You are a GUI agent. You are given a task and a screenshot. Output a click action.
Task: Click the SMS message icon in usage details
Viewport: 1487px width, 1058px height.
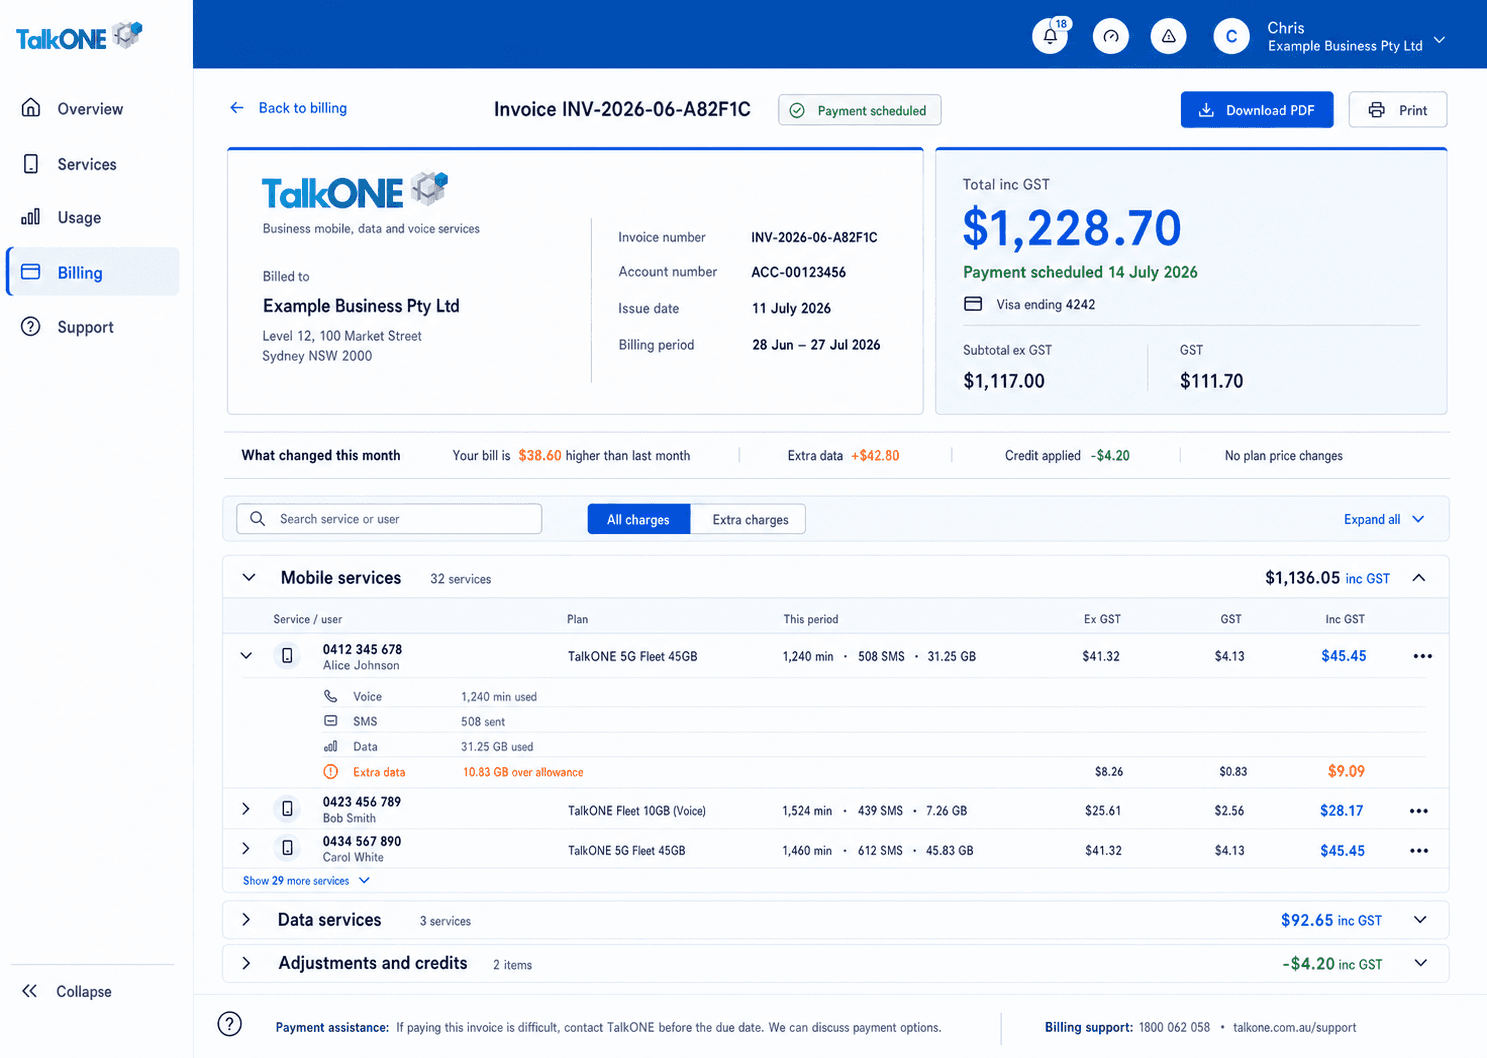click(331, 721)
